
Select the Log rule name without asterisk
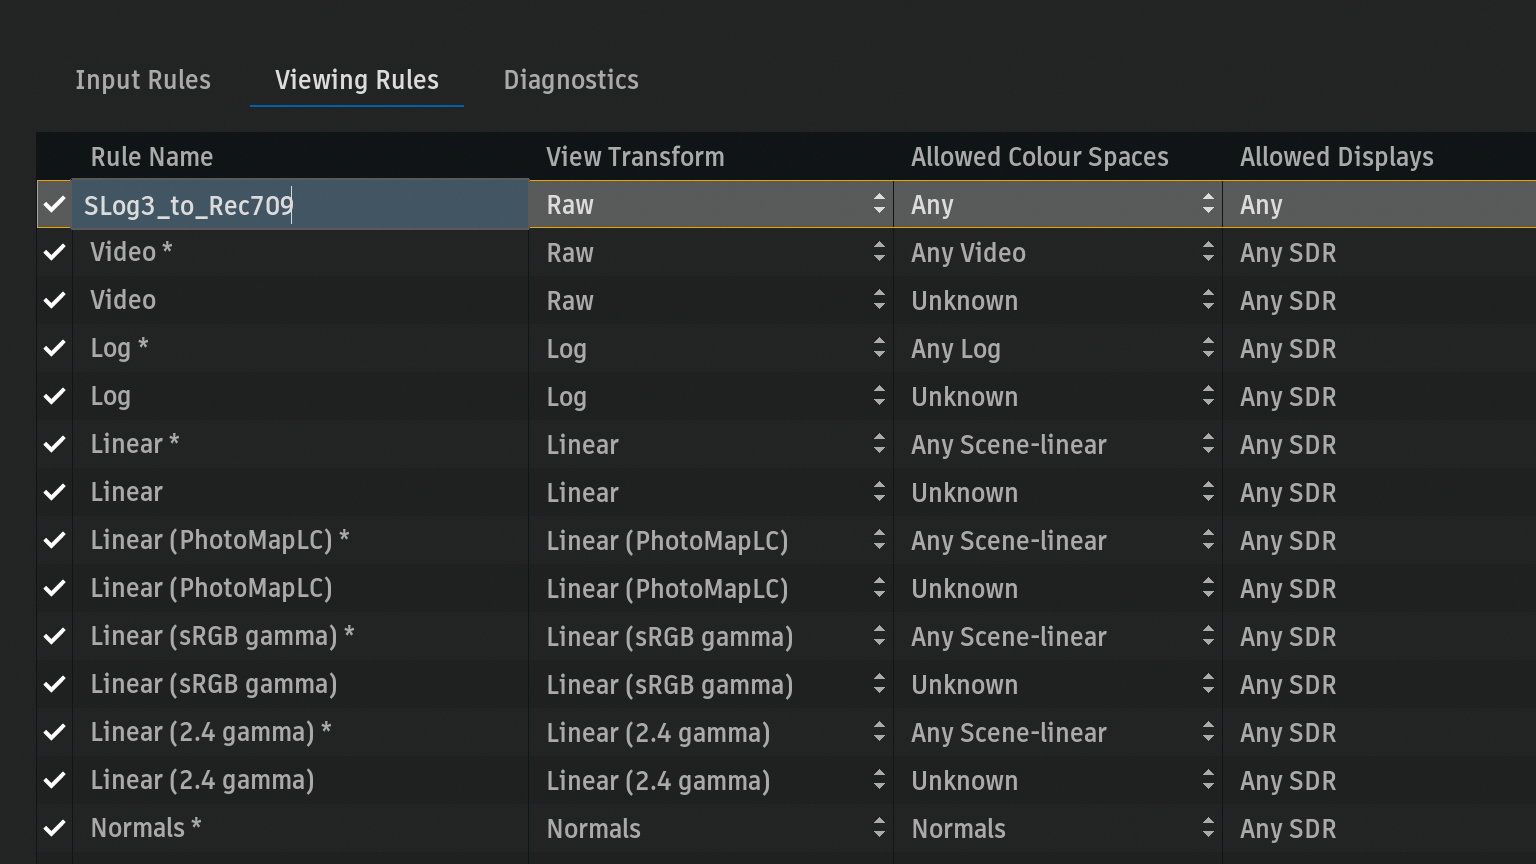click(110, 396)
